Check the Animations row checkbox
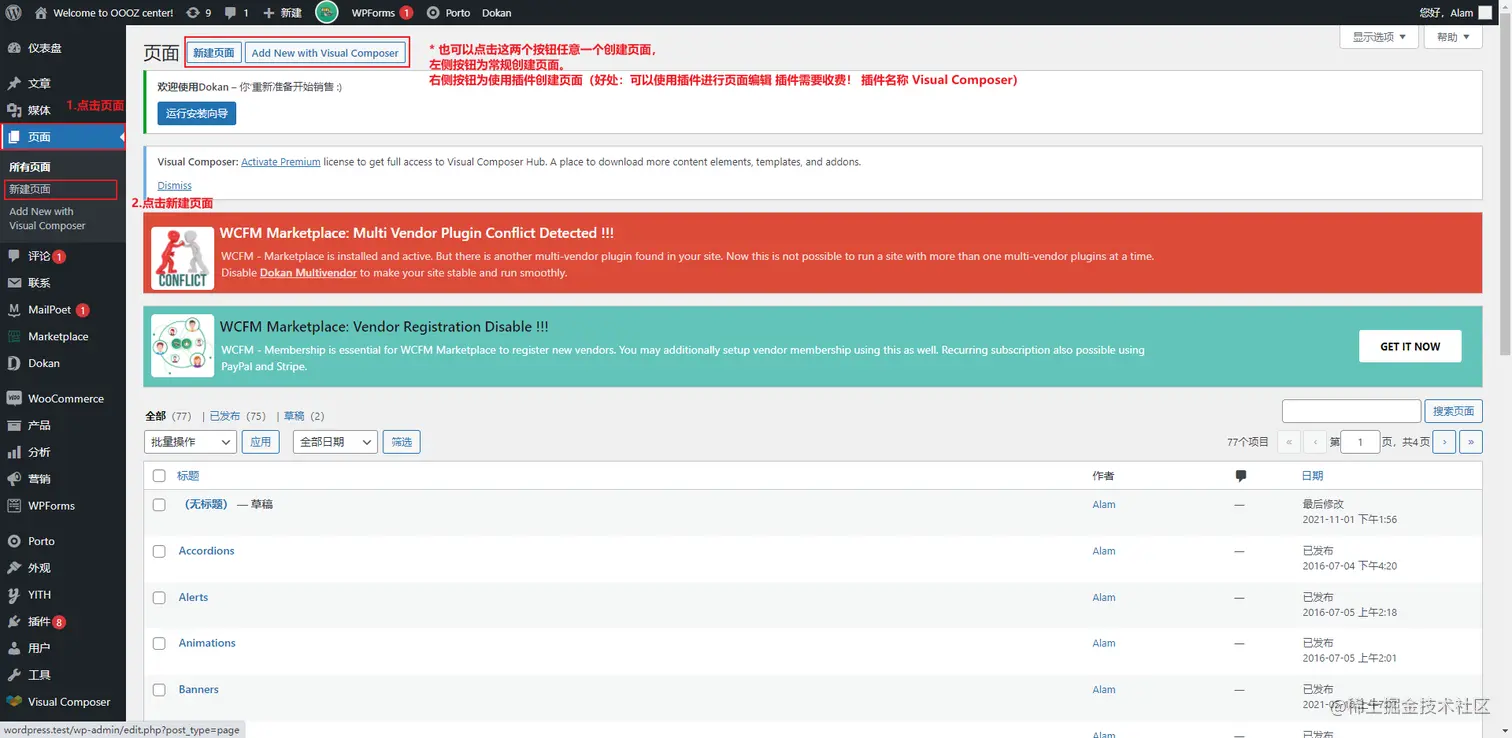The height and width of the screenshot is (738, 1512). click(159, 643)
